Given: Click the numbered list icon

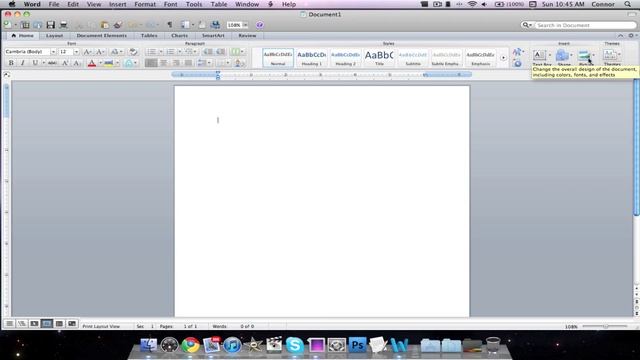Looking at the screenshot, I should pyautogui.click(x=170, y=52).
